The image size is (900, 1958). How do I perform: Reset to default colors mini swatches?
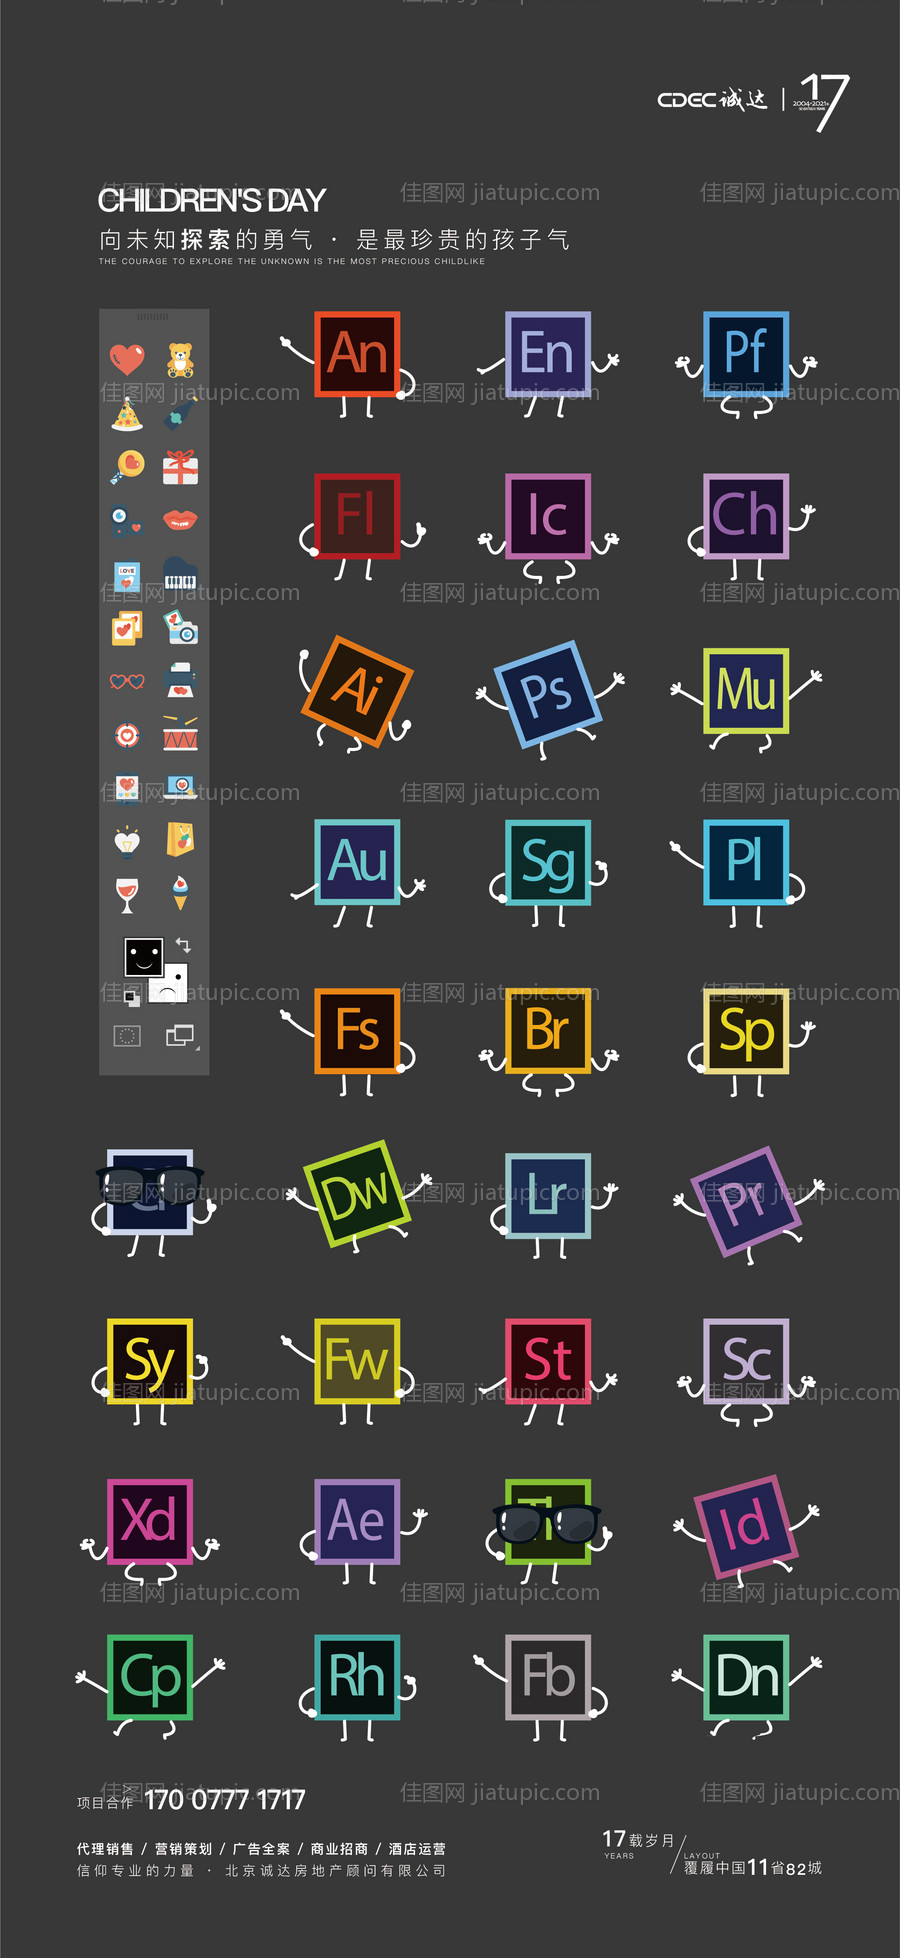pyautogui.click(x=131, y=996)
